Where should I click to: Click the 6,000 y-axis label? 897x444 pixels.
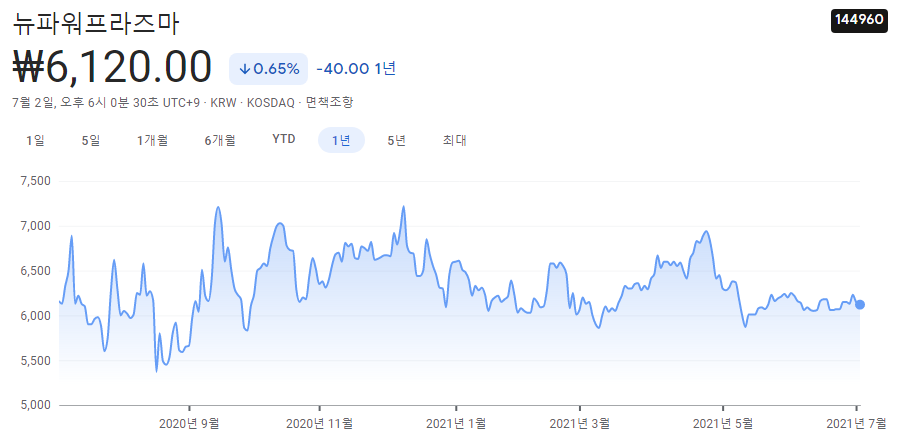(35, 316)
